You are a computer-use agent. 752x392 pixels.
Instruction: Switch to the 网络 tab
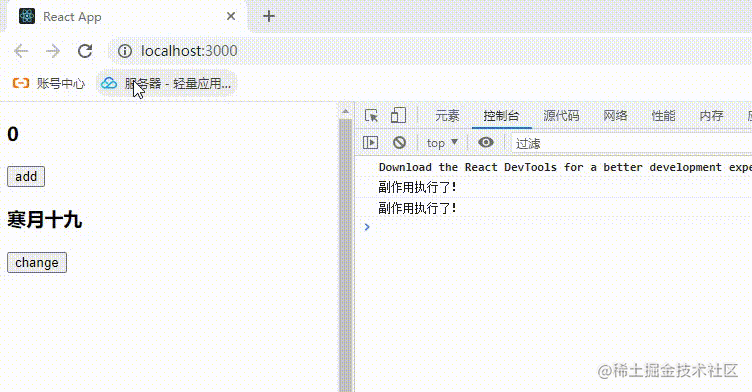pyautogui.click(x=615, y=116)
